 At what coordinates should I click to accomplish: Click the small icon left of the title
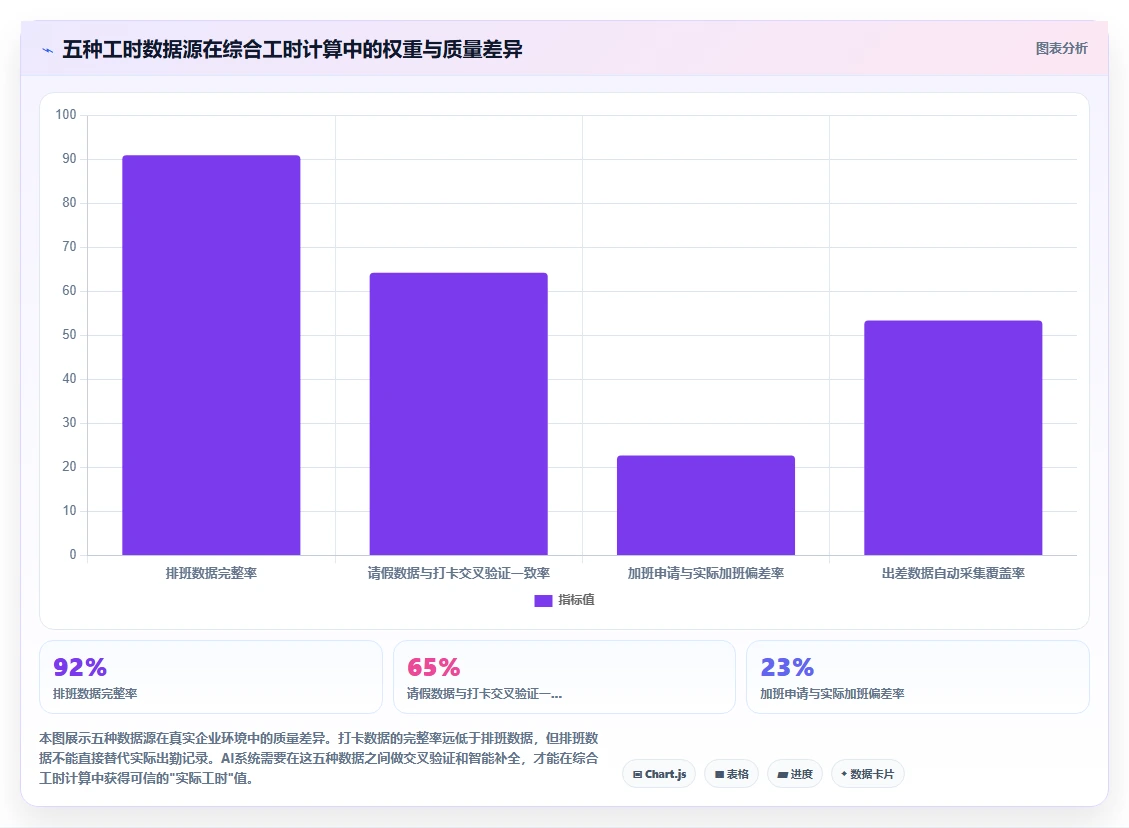click(x=48, y=50)
